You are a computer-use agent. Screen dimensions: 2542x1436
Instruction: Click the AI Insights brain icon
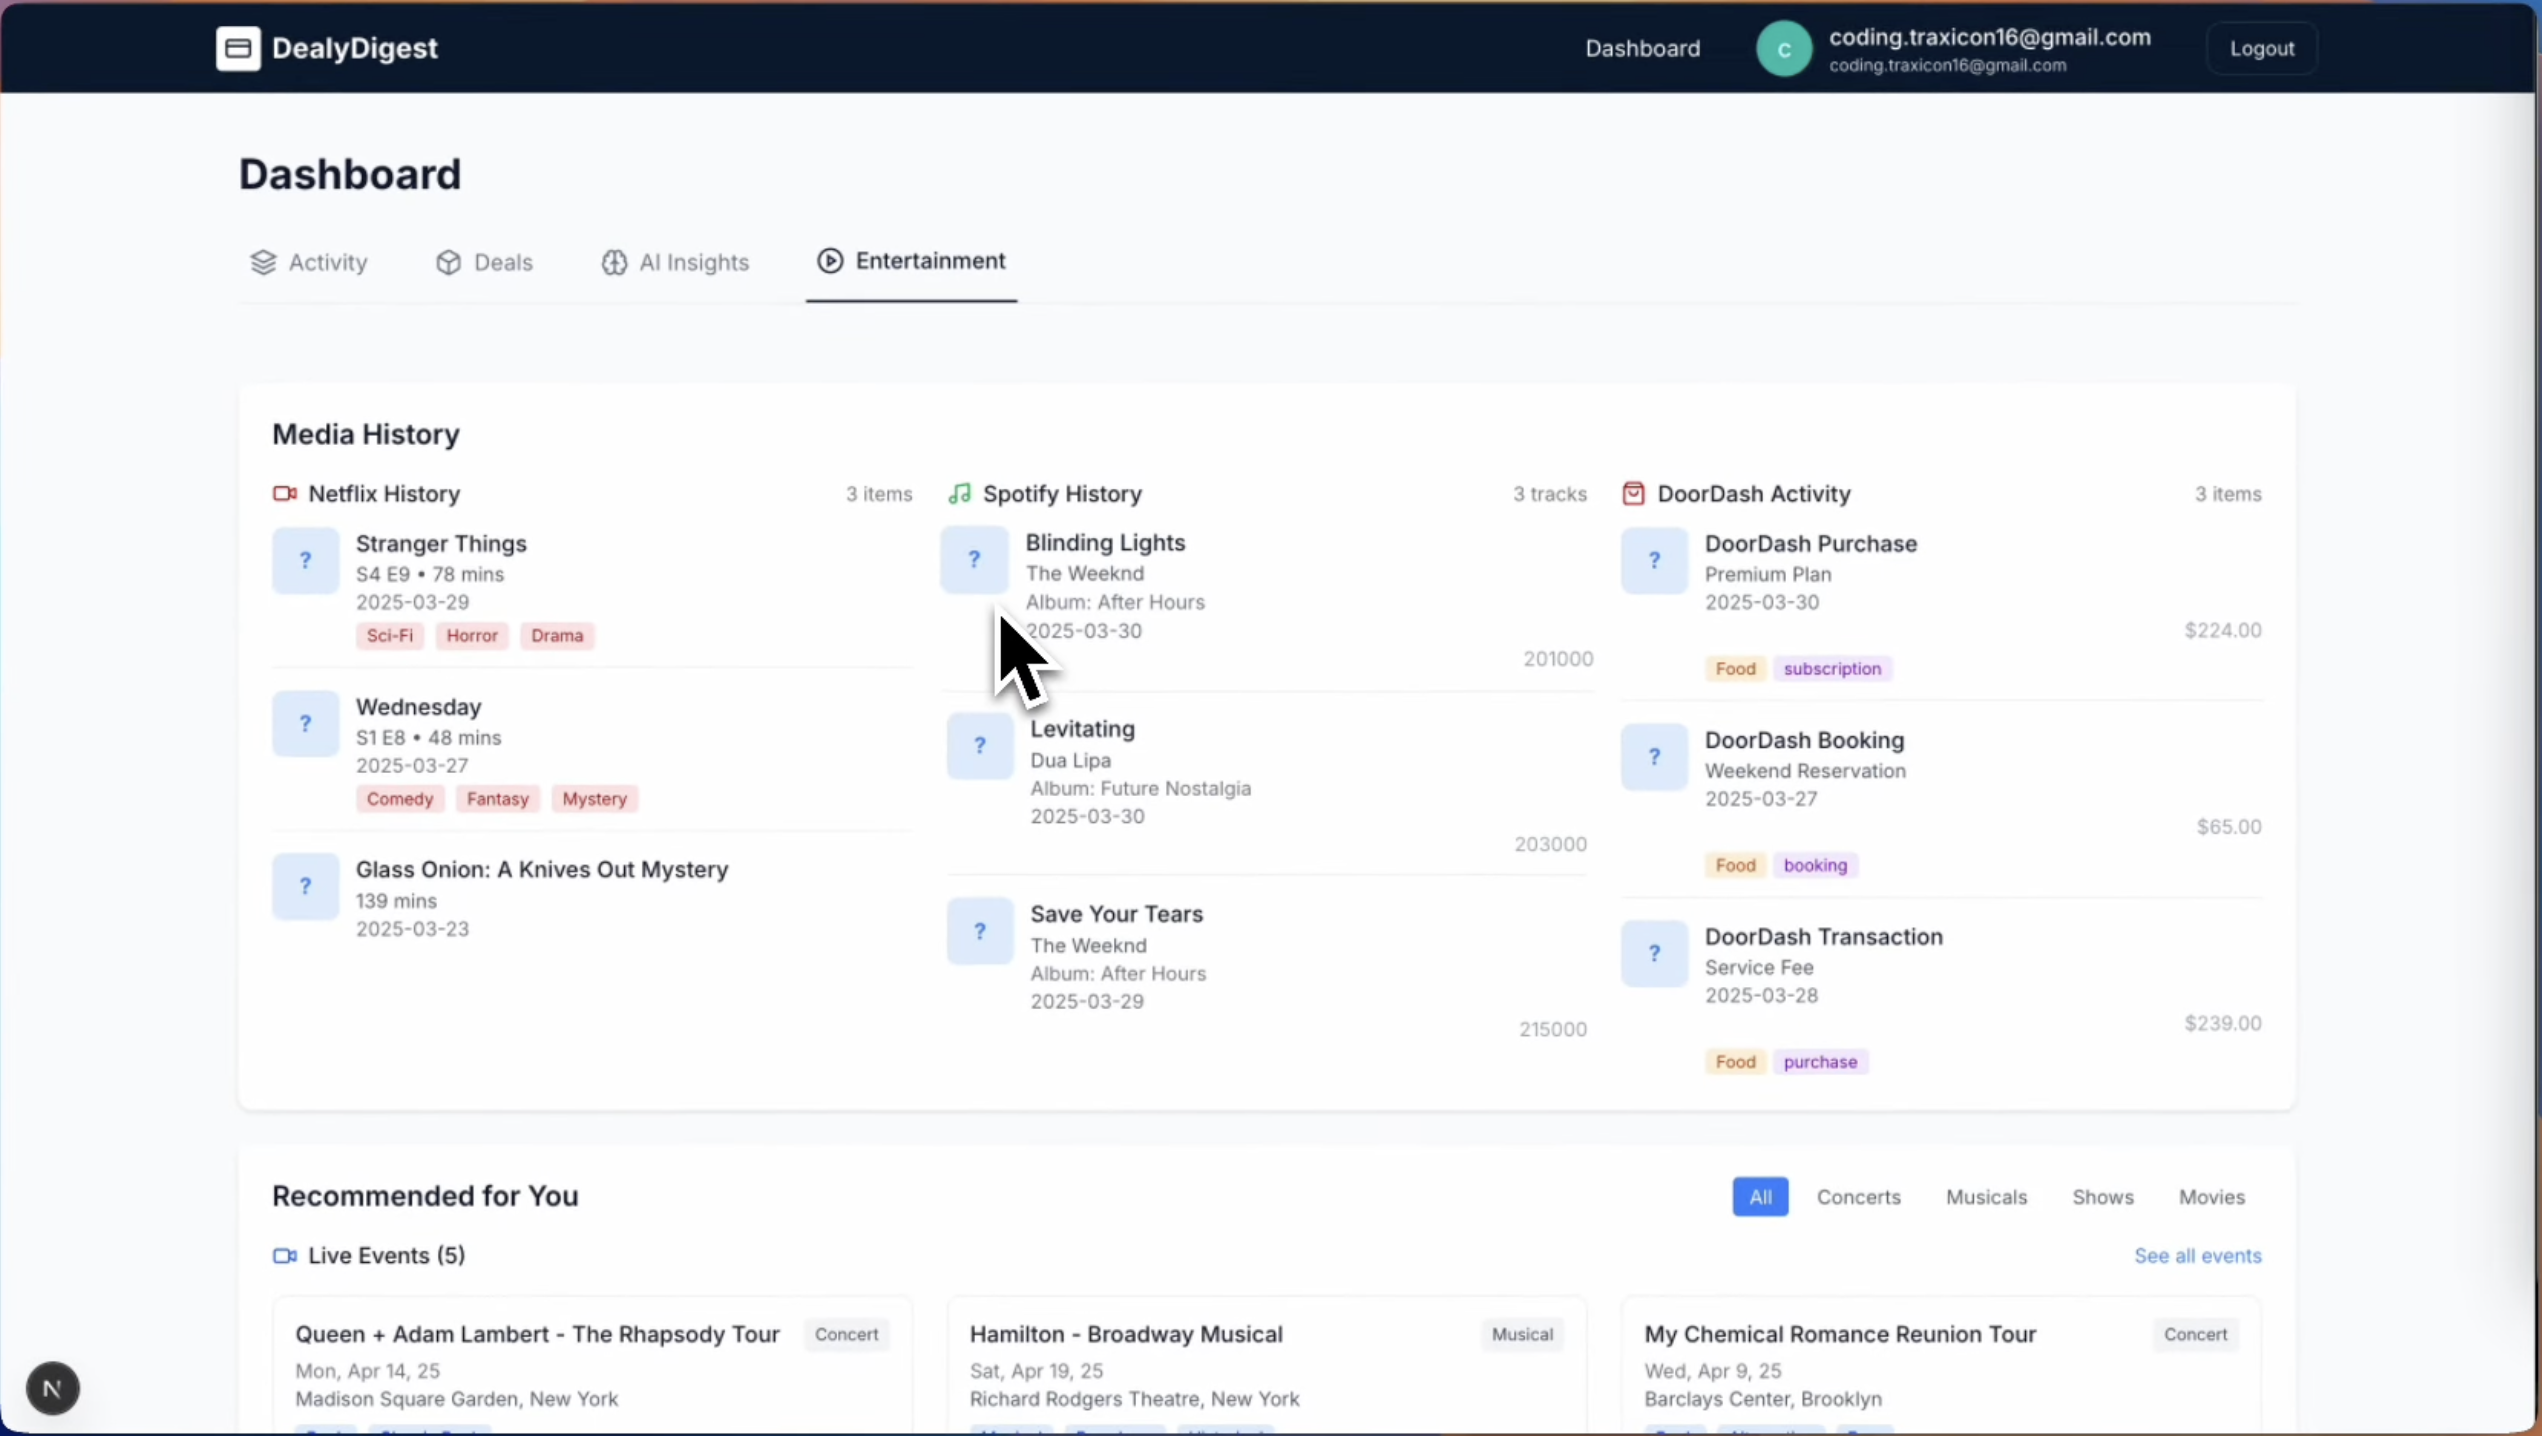pyautogui.click(x=614, y=262)
